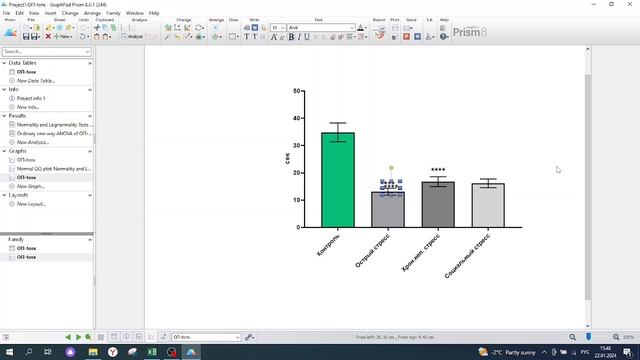Open the Insert menu
640x360 pixels.
(51, 13)
